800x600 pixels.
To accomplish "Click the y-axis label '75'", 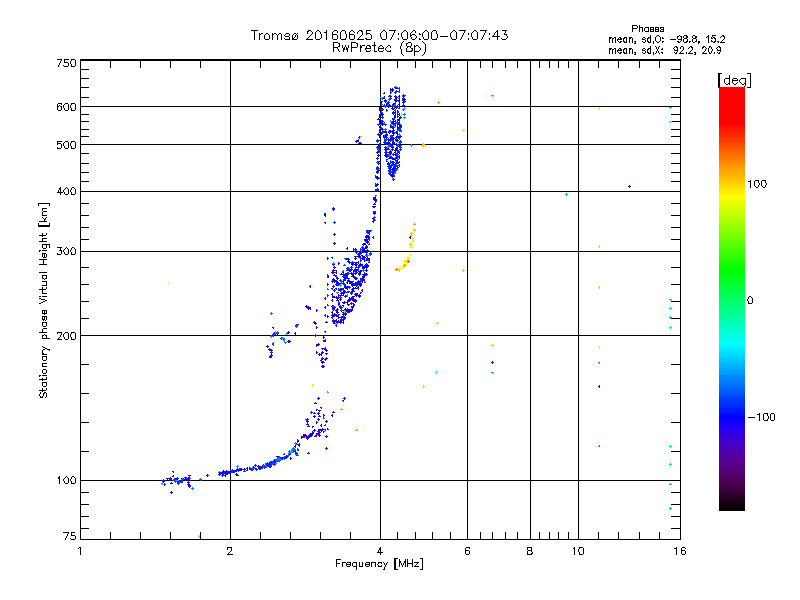I will (x=70, y=536).
